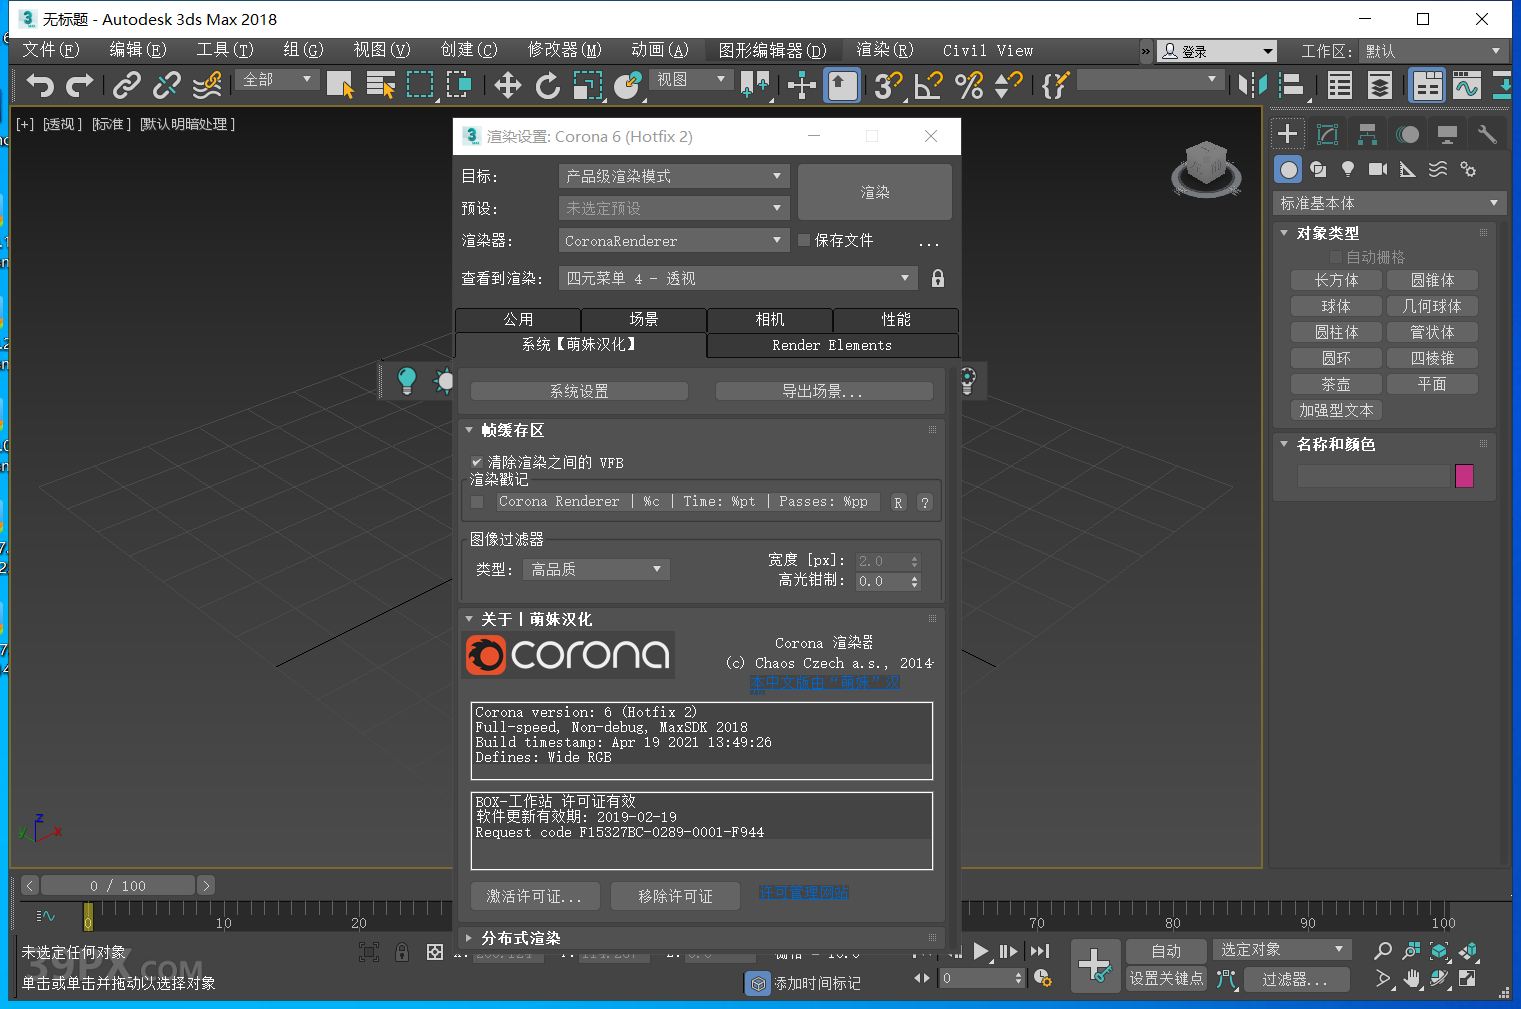1521x1009 pixels.
Task: Open the Utilities command panel (wrench icon)
Action: pyautogui.click(x=1487, y=132)
